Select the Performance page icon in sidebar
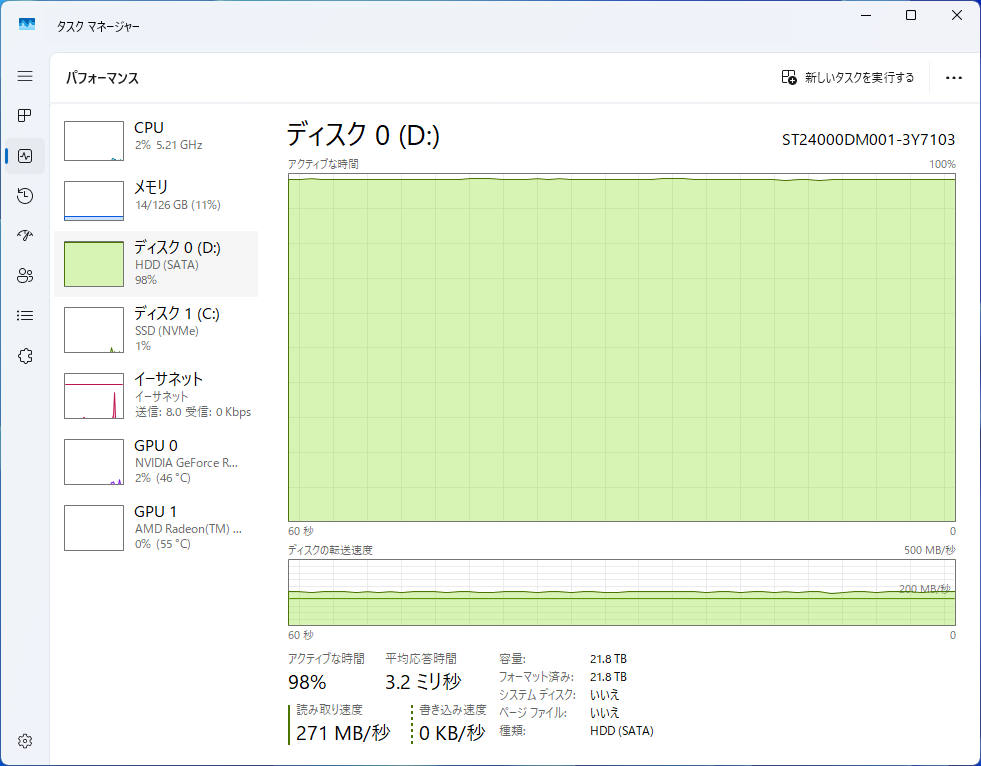The height and width of the screenshot is (766, 981). click(25, 156)
